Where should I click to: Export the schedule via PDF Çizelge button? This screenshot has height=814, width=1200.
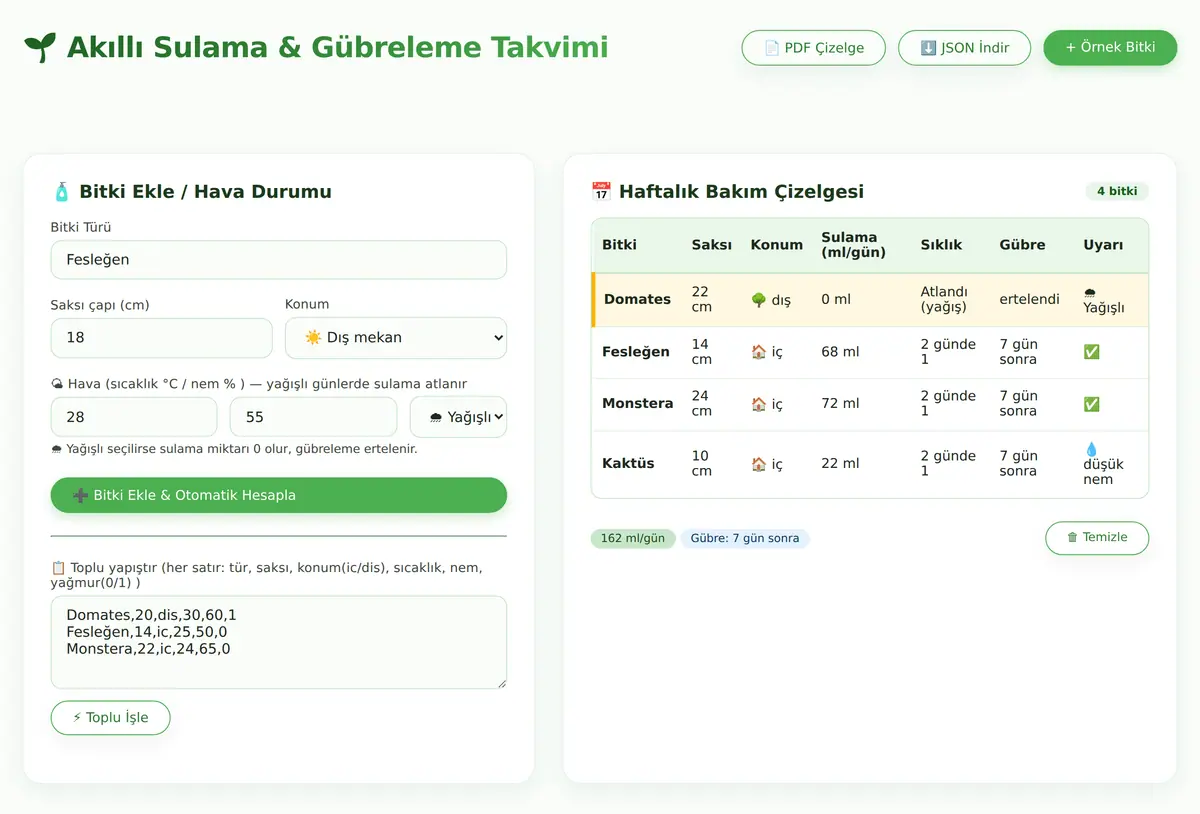coord(813,47)
